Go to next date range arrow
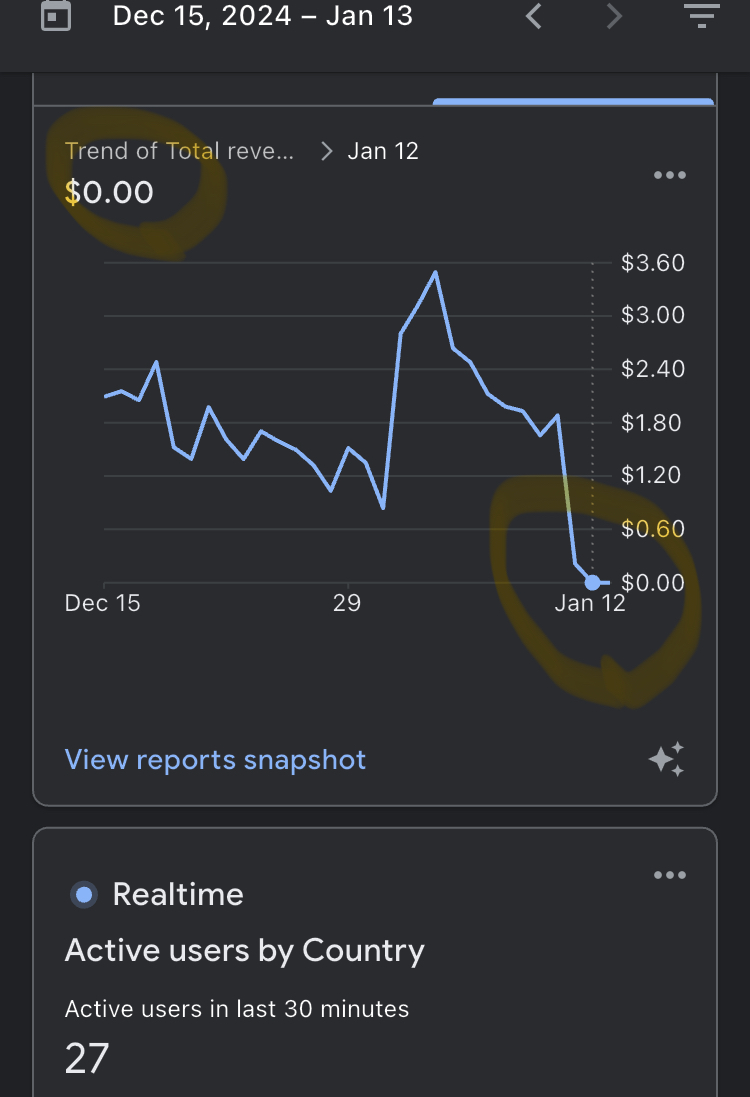This screenshot has width=750, height=1097. (x=614, y=15)
